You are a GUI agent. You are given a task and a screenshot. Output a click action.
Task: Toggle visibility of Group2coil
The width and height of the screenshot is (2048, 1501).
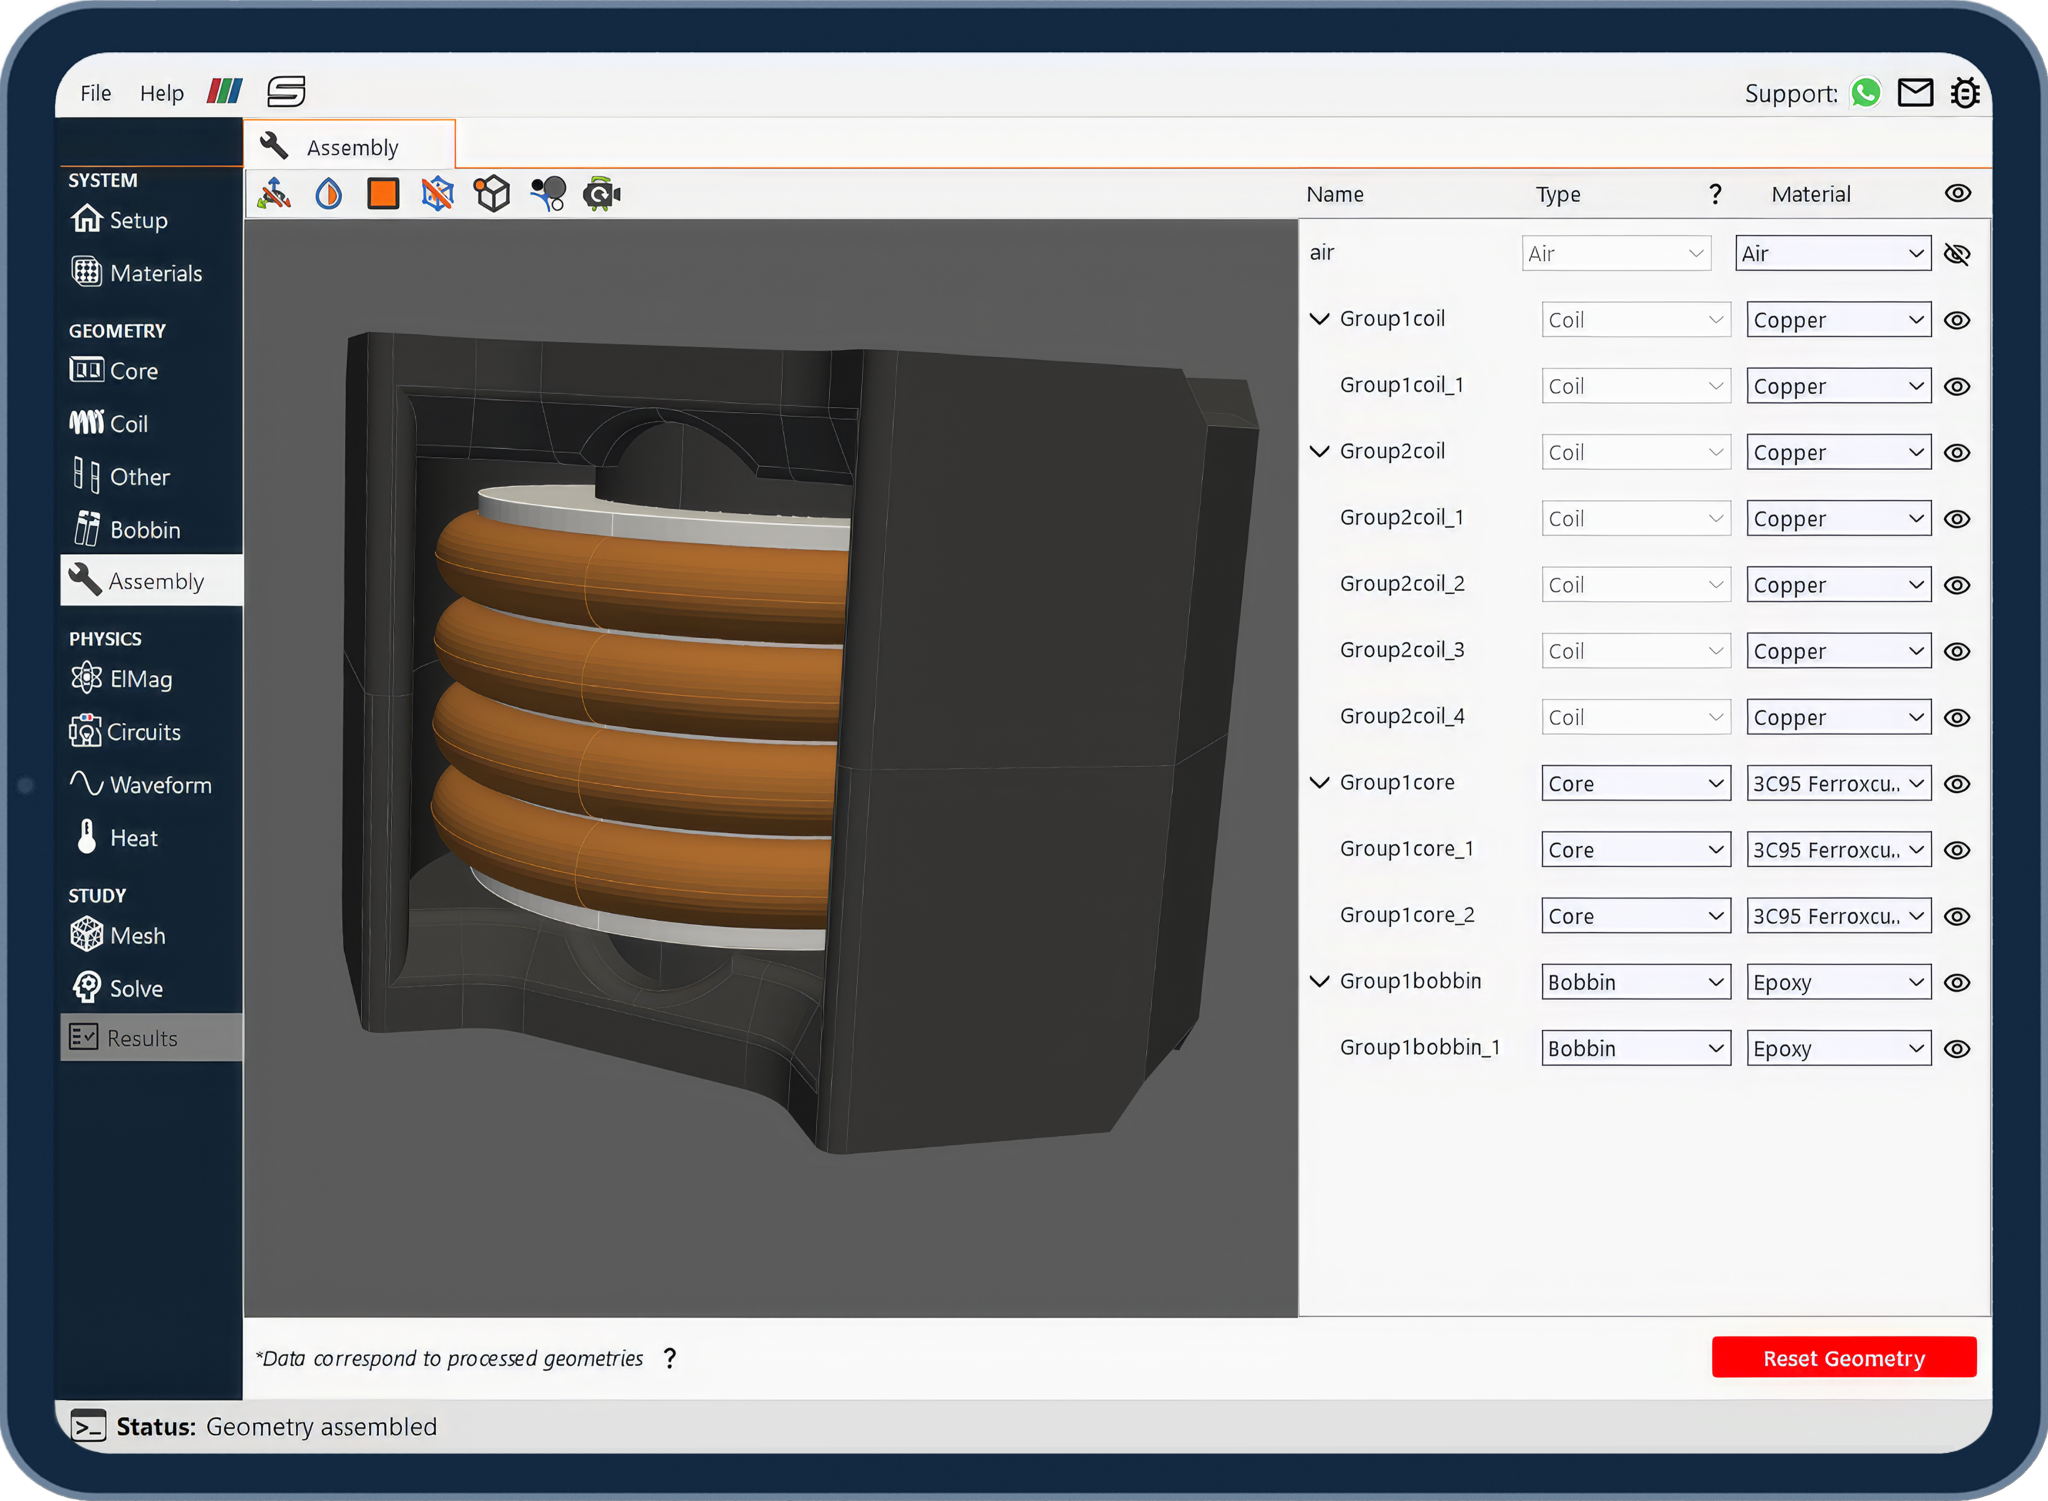pyautogui.click(x=1957, y=453)
